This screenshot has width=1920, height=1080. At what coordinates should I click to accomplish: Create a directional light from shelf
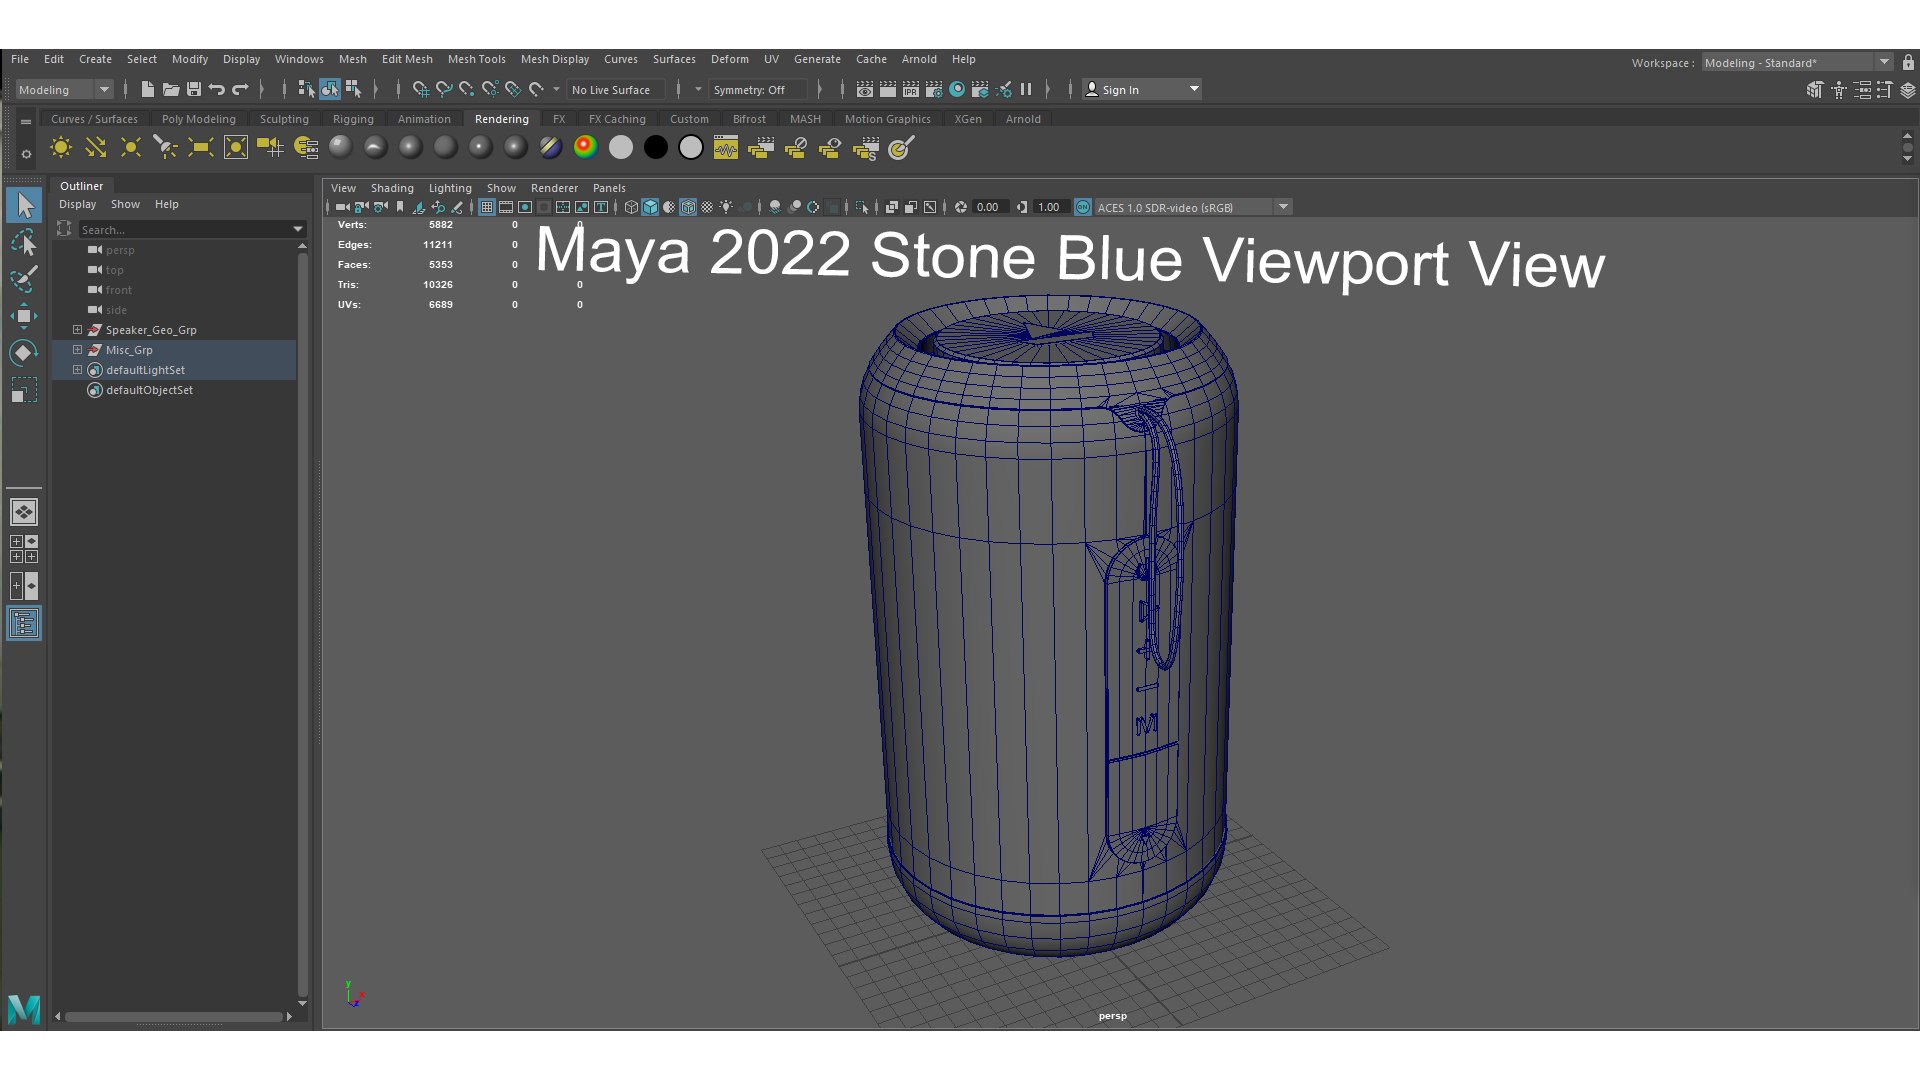coord(96,148)
